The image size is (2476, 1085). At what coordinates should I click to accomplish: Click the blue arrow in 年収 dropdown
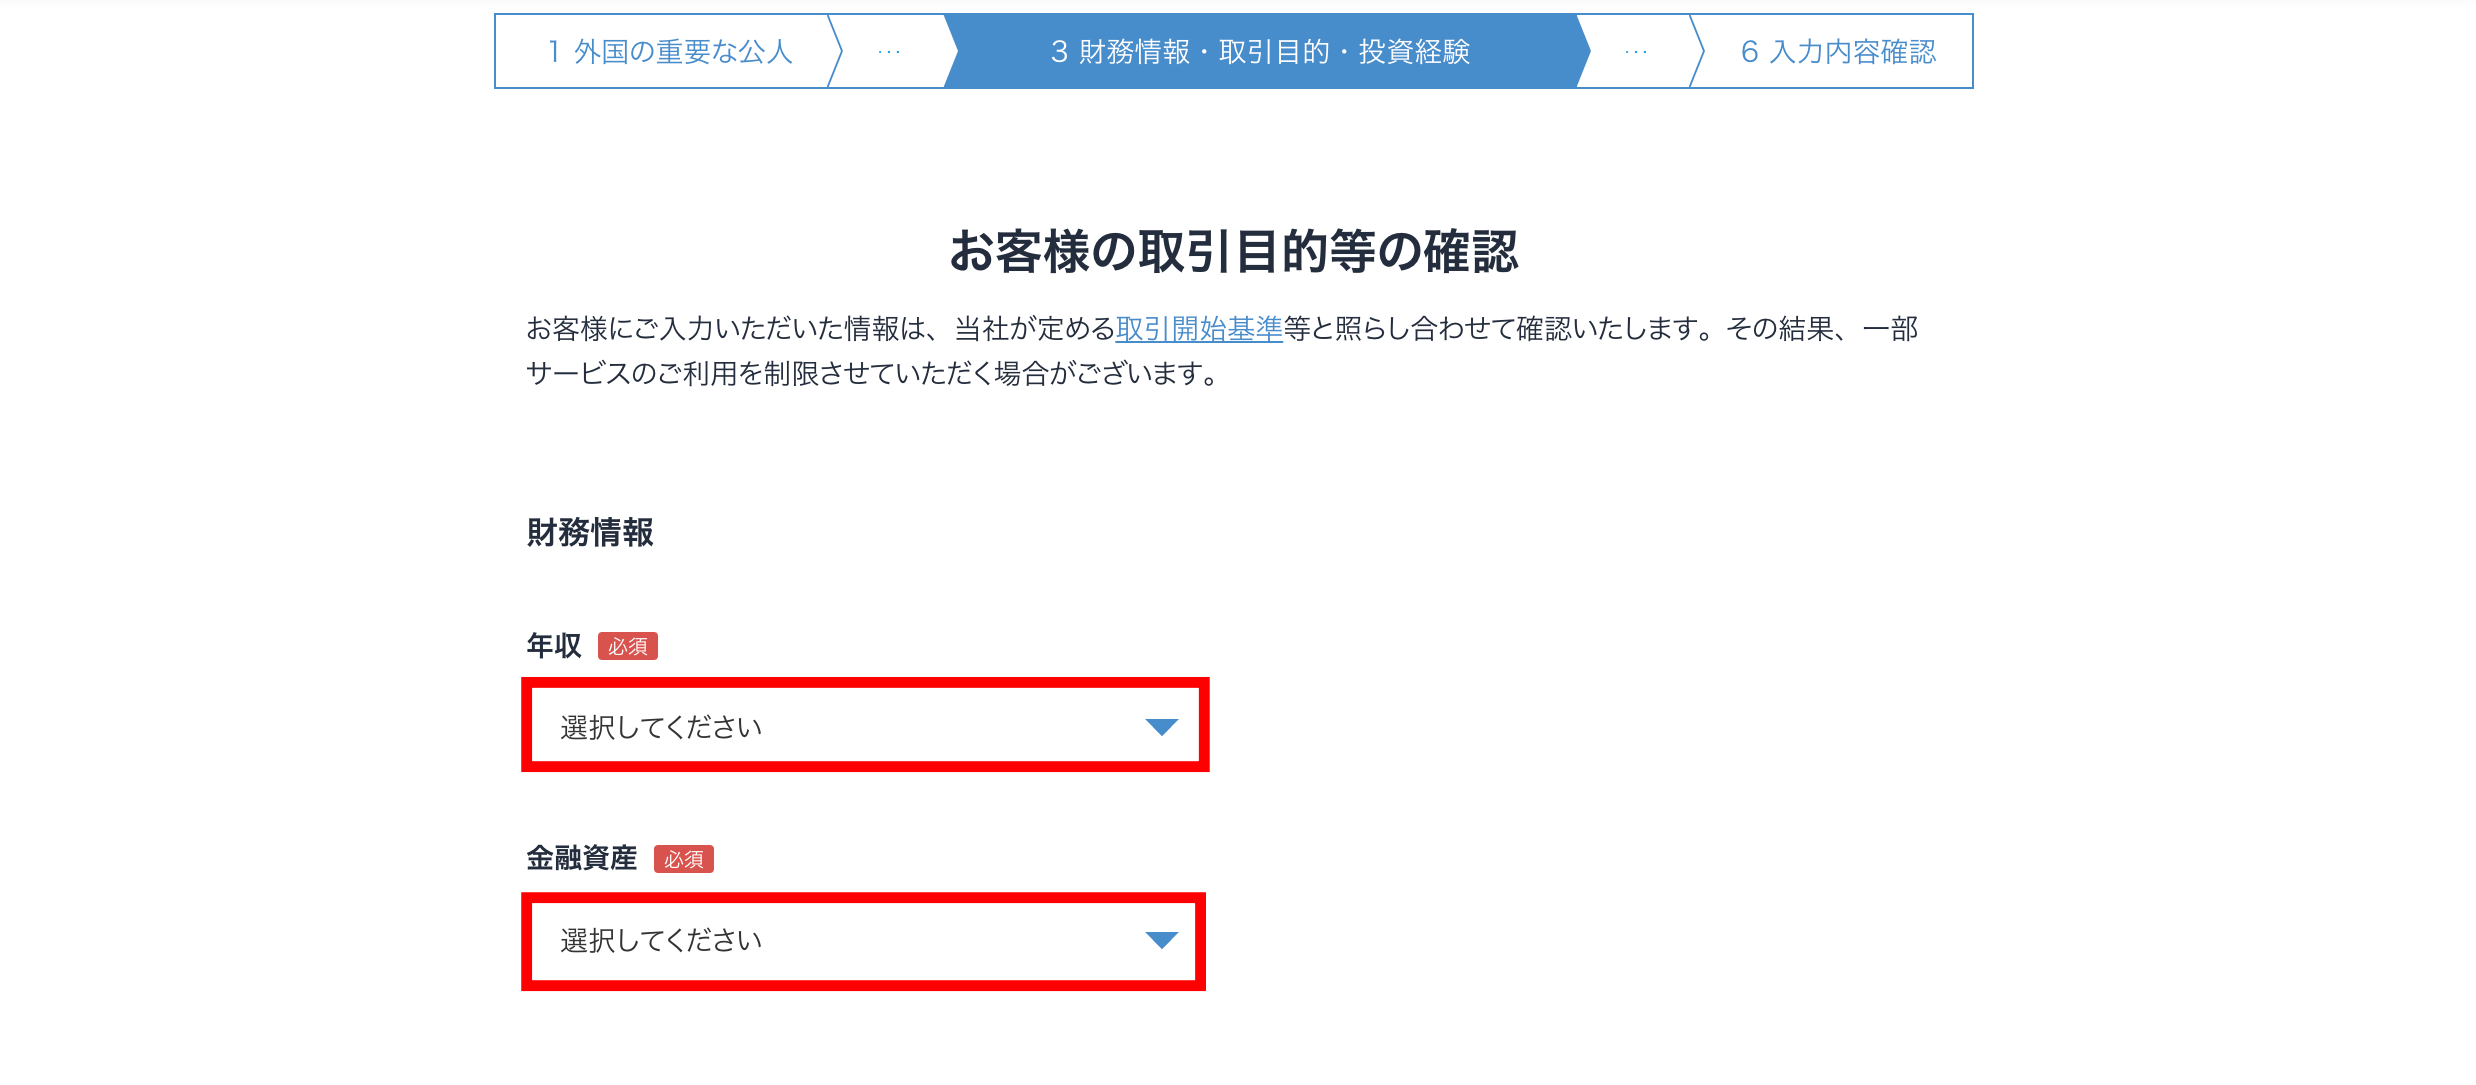pyautogui.click(x=1161, y=727)
